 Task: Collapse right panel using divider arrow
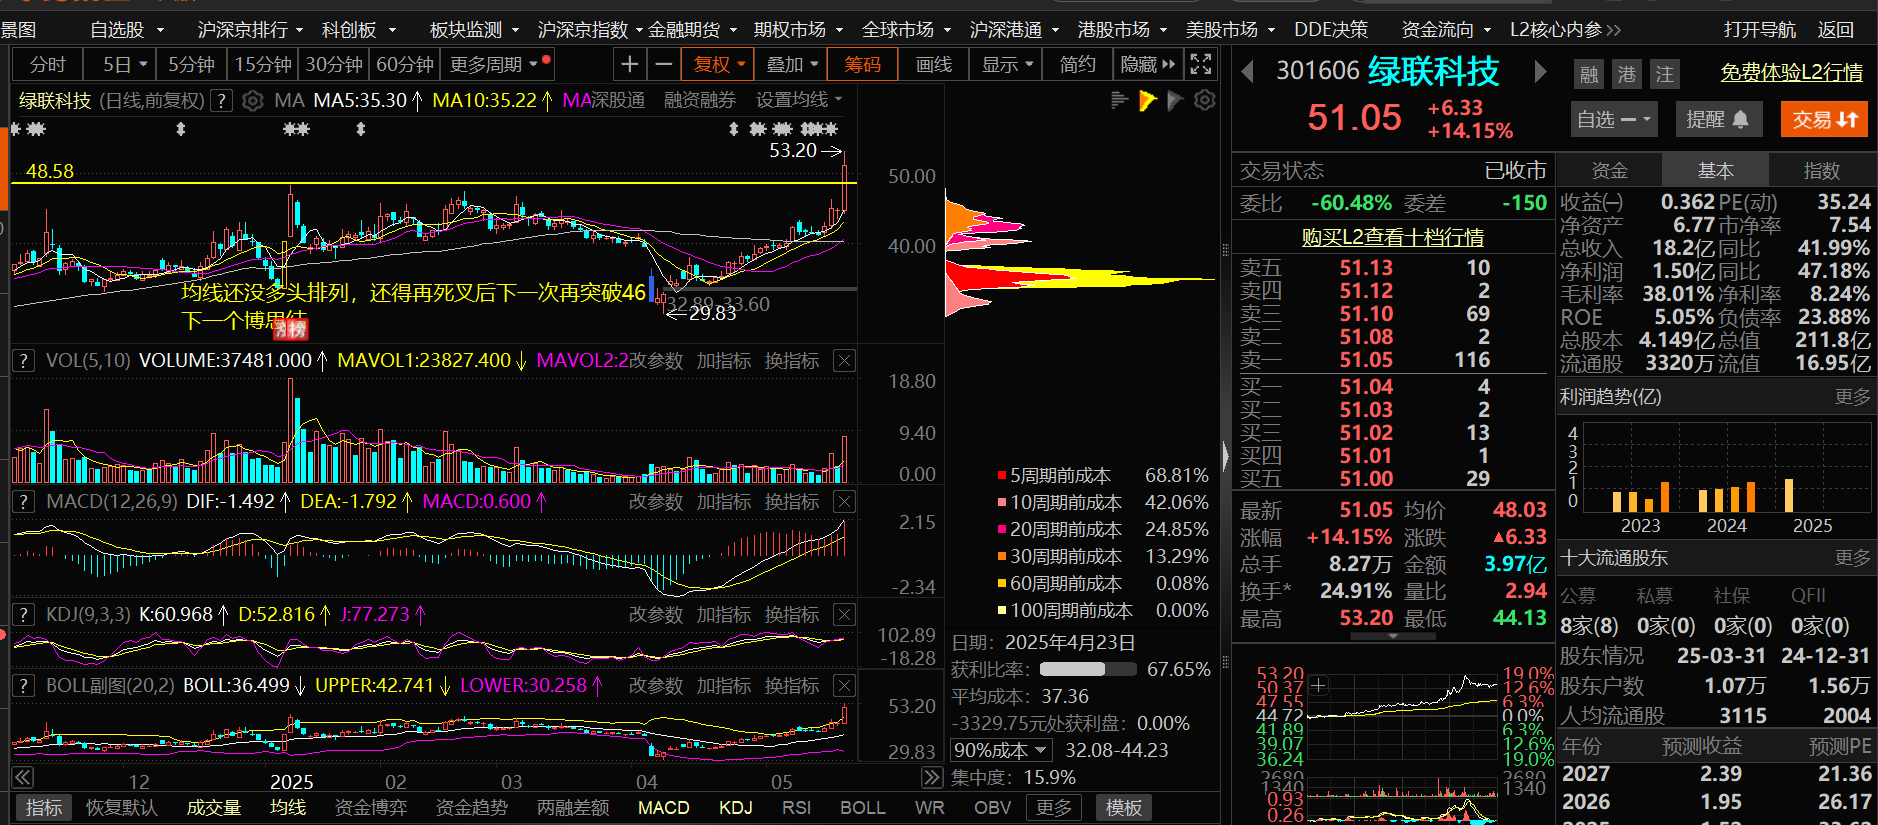(1226, 455)
